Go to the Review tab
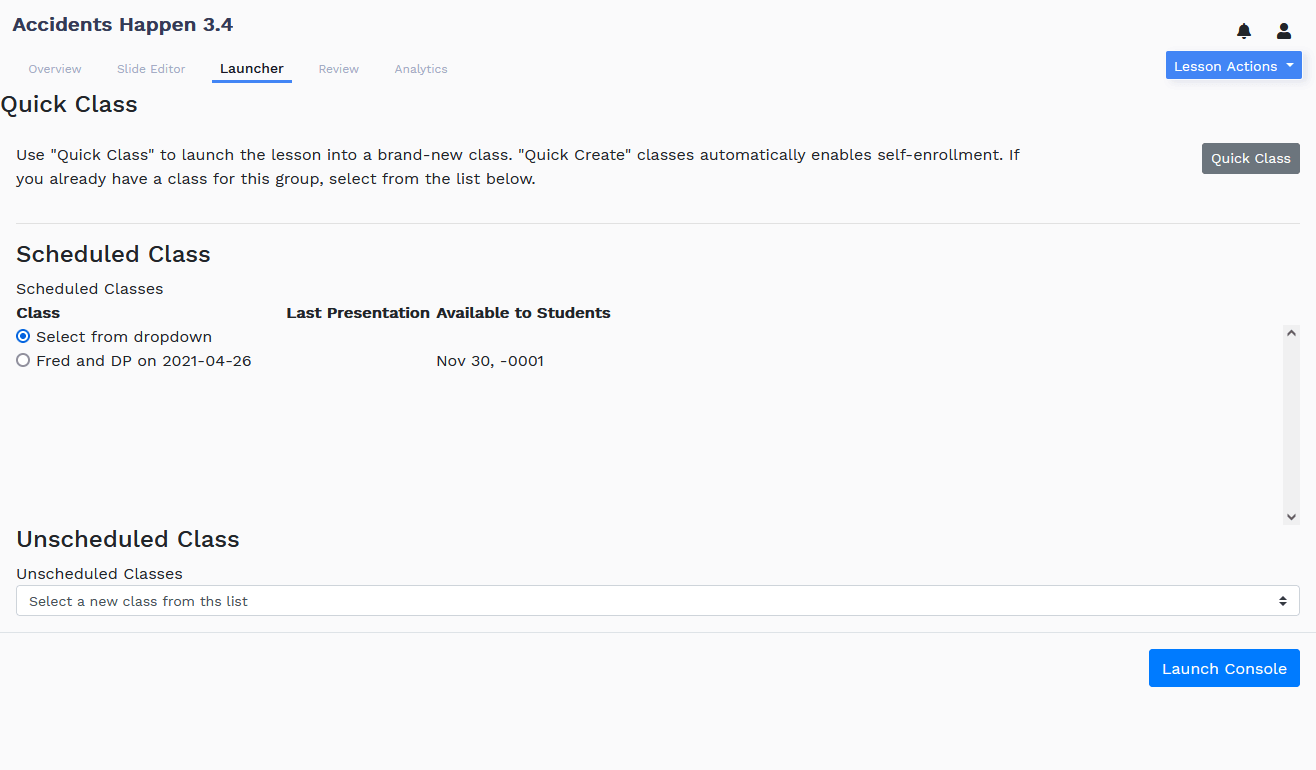Screen dimensions: 1316x770 coord(339,69)
